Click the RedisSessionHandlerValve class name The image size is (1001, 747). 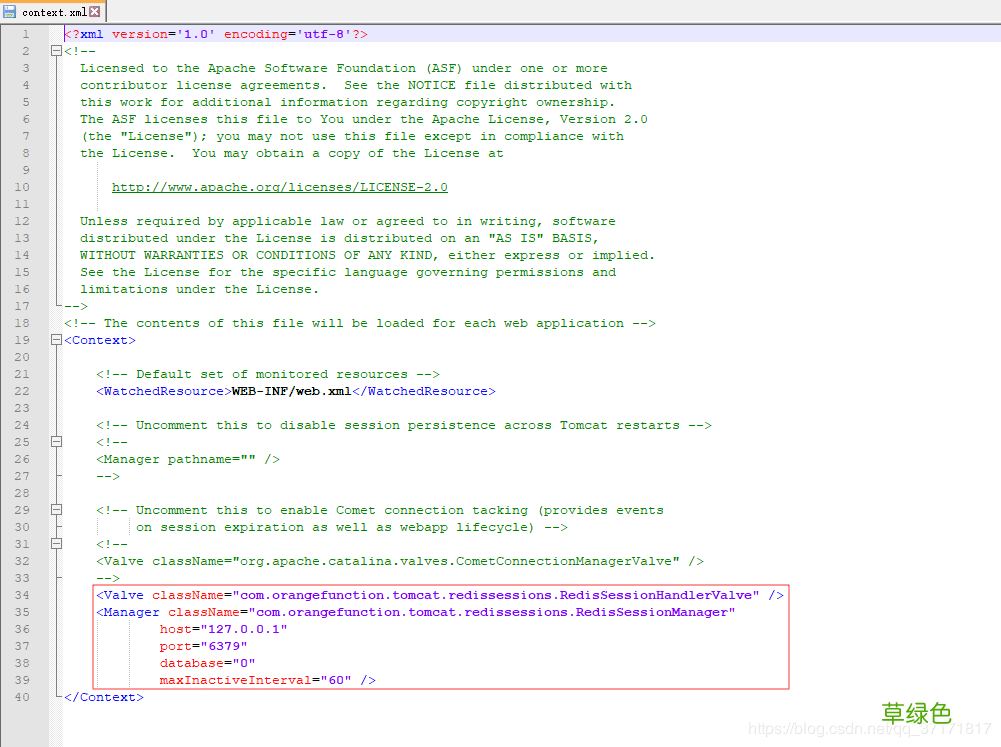[656, 595]
